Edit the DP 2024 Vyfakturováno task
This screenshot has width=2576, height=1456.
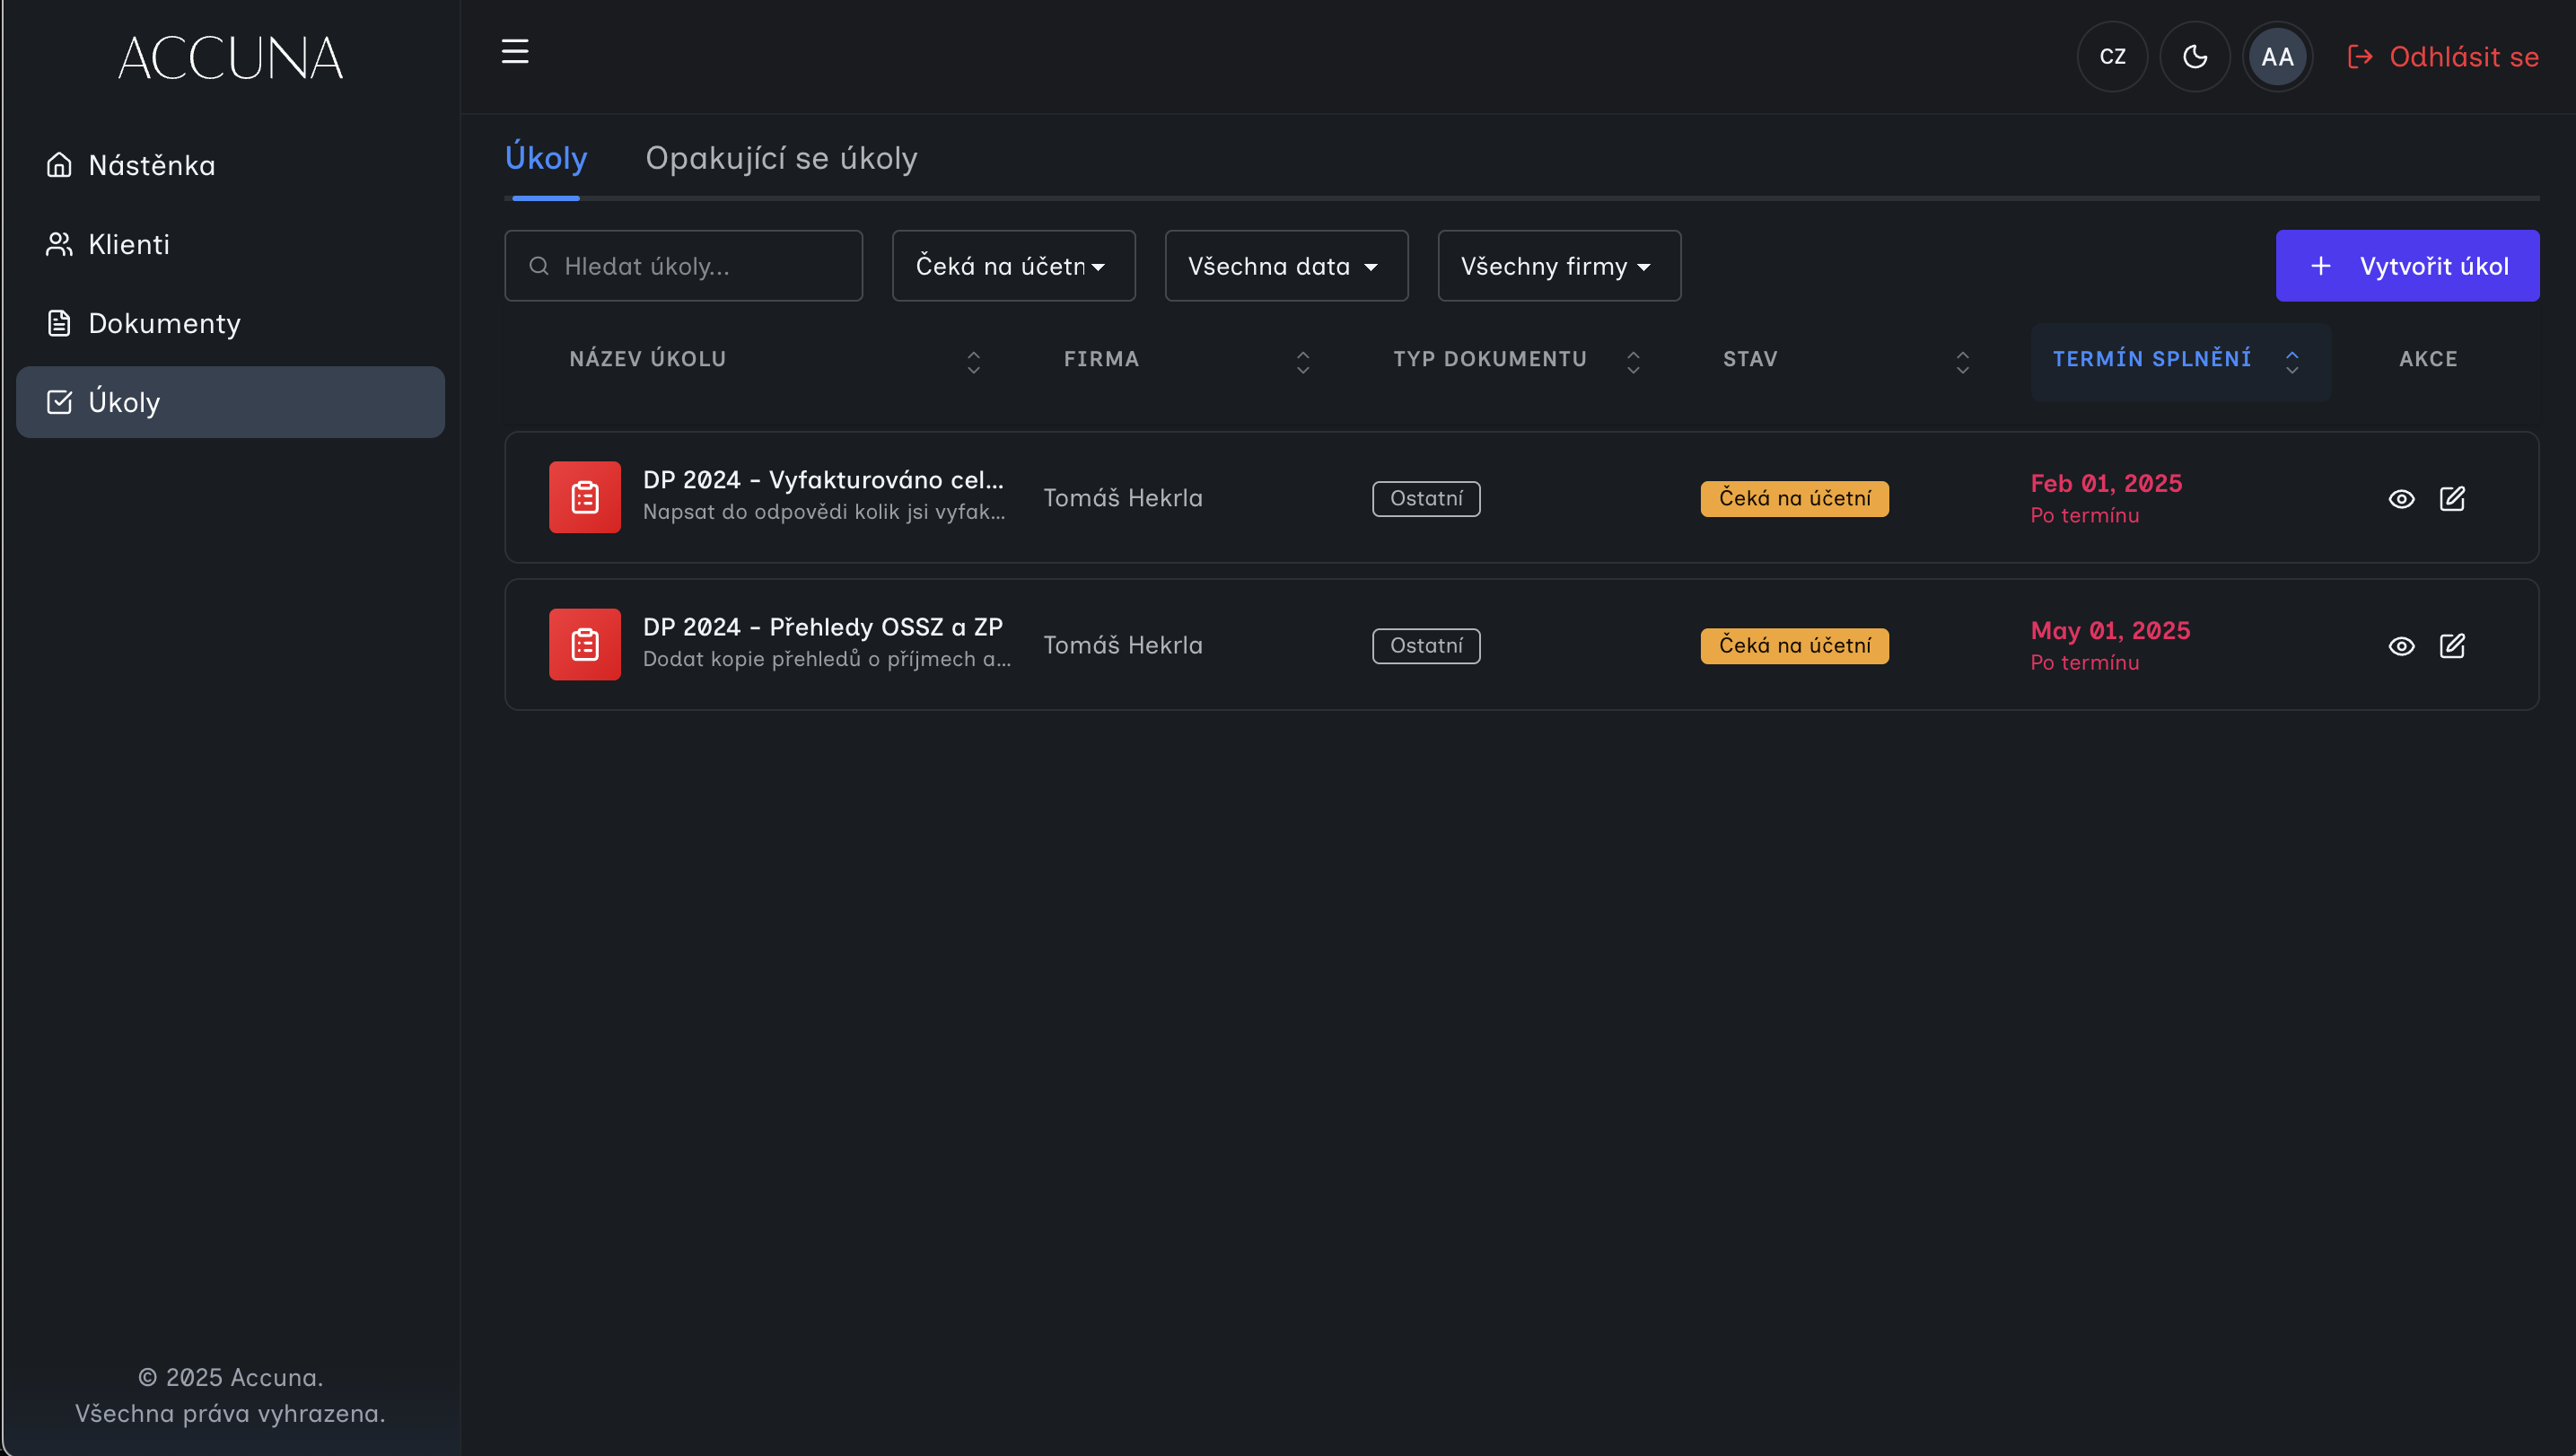2452,499
